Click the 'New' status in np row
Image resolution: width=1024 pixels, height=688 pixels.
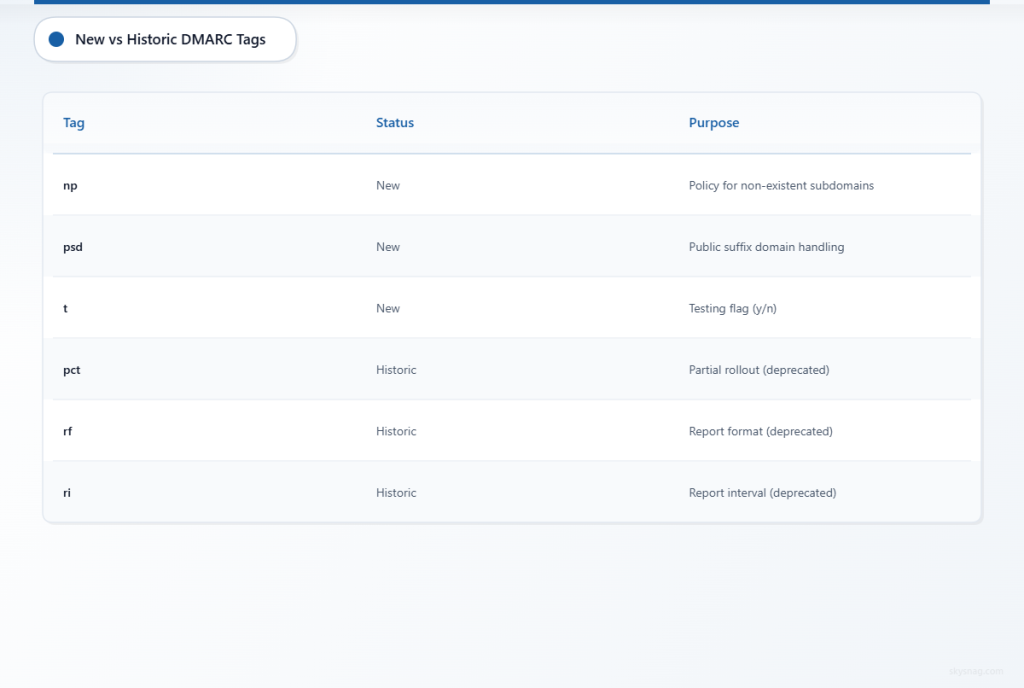pyautogui.click(x=388, y=185)
